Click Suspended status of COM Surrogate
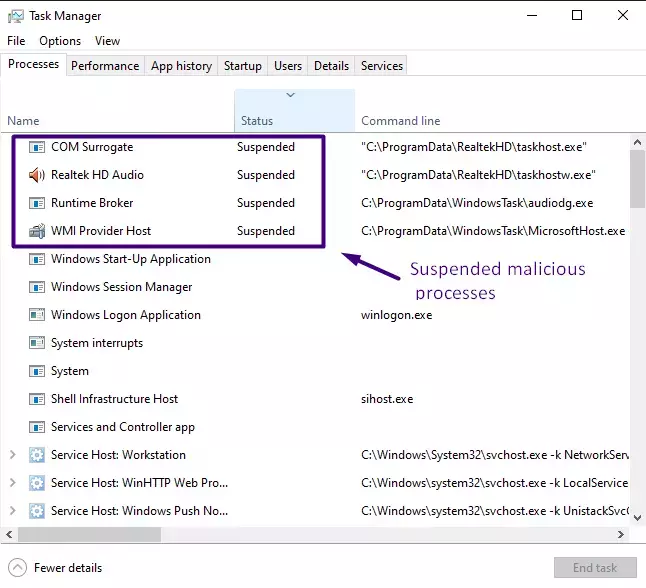 click(x=266, y=147)
